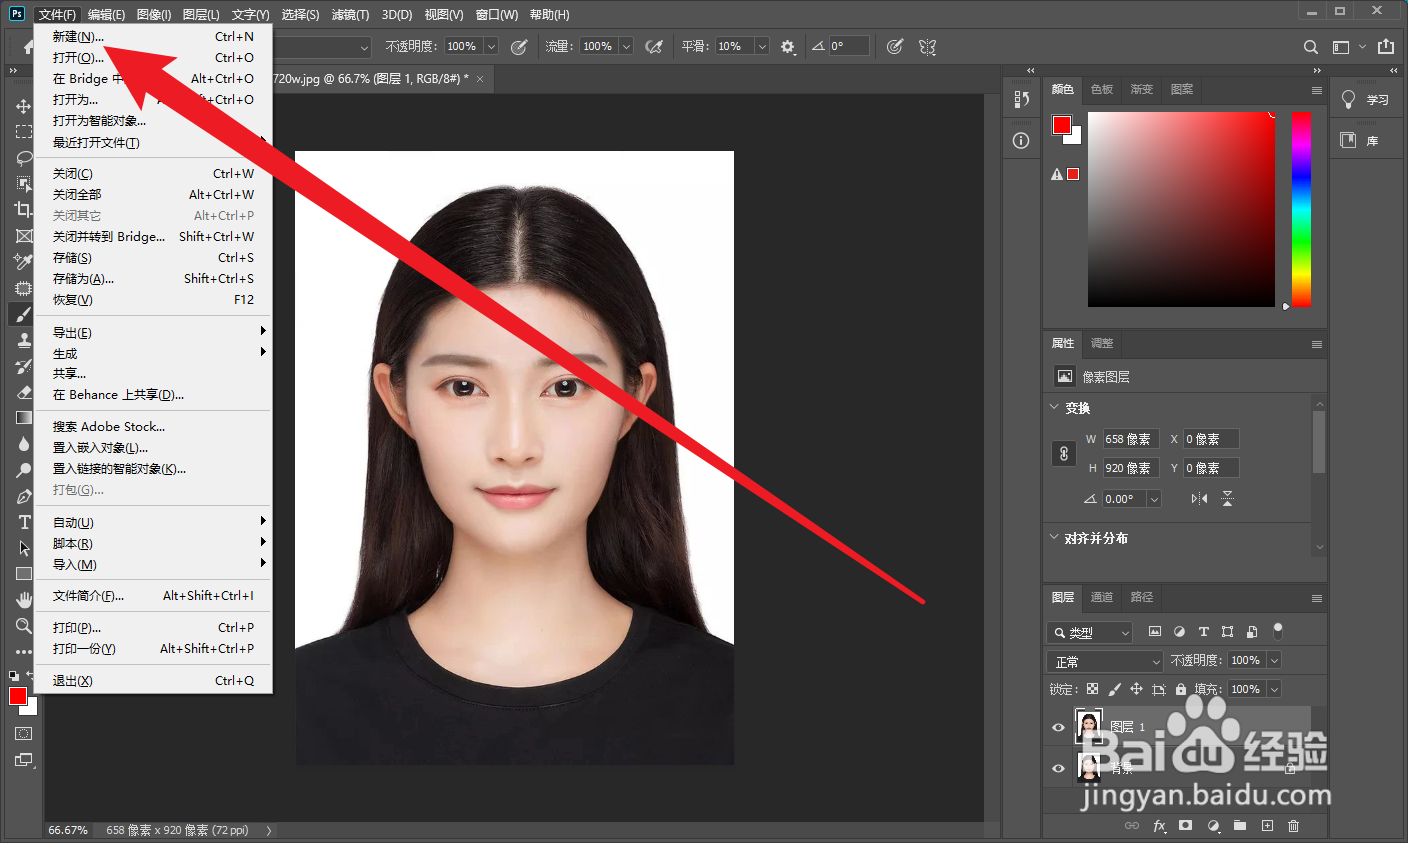Screen dimensions: 1408x843
Task: Click the W width field 658 像素
Action: click(1129, 439)
